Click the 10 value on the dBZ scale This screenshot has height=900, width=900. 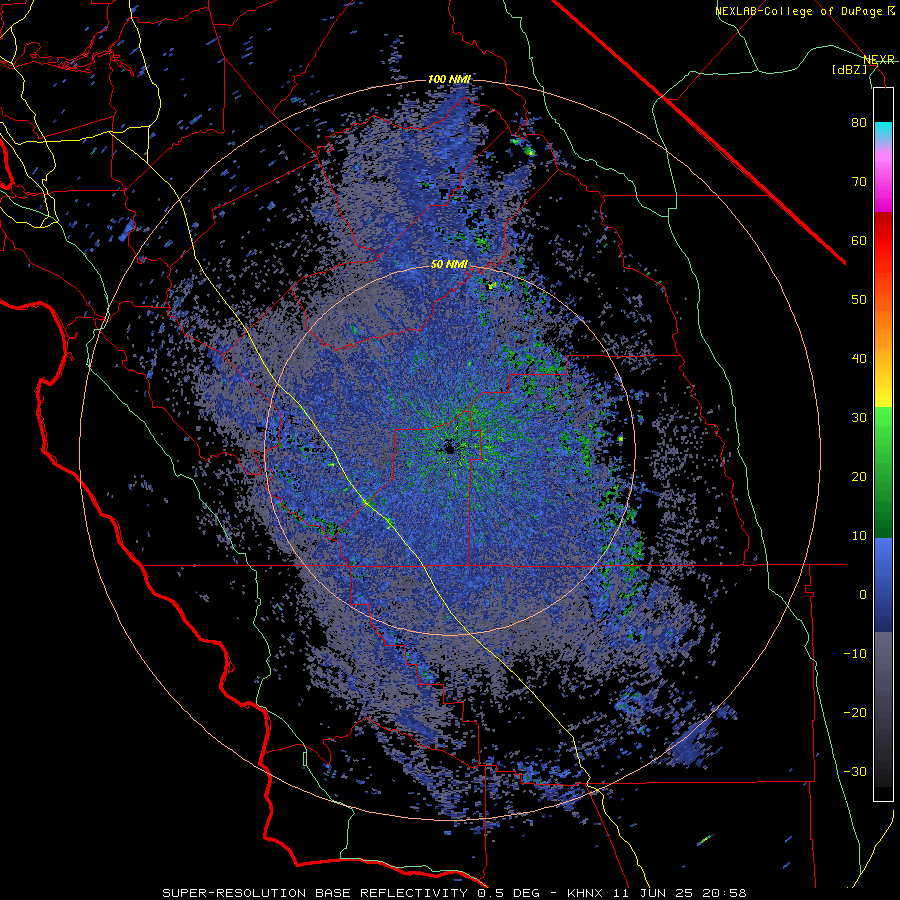coord(859,536)
